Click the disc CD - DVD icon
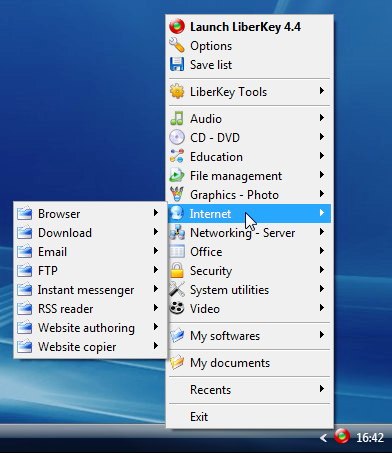 pyautogui.click(x=177, y=137)
